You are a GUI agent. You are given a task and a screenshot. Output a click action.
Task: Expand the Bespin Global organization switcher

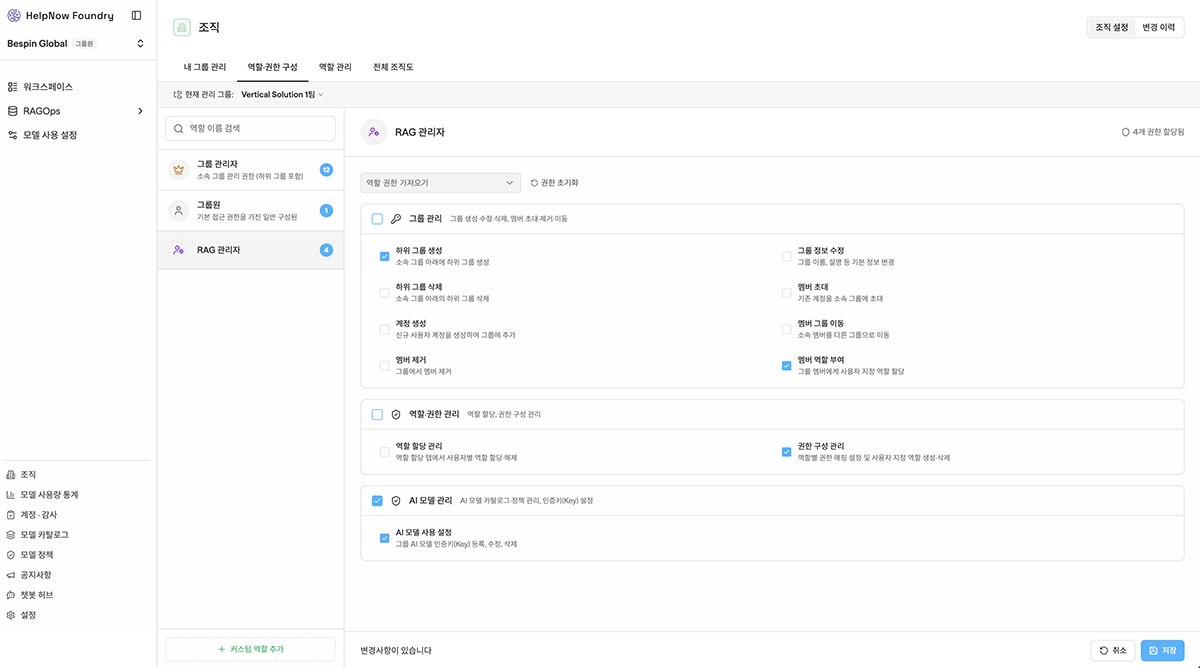(140, 44)
